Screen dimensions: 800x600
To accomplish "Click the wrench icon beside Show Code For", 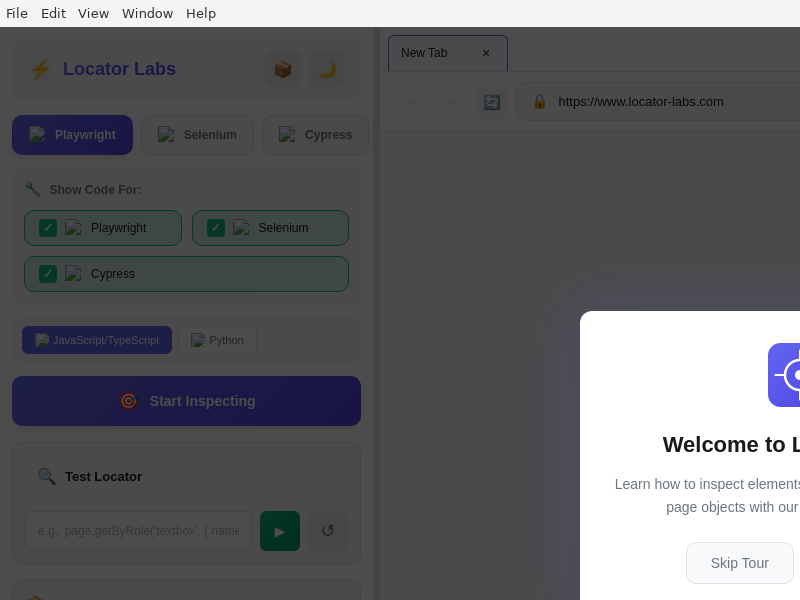I will click(x=33, y=189).
